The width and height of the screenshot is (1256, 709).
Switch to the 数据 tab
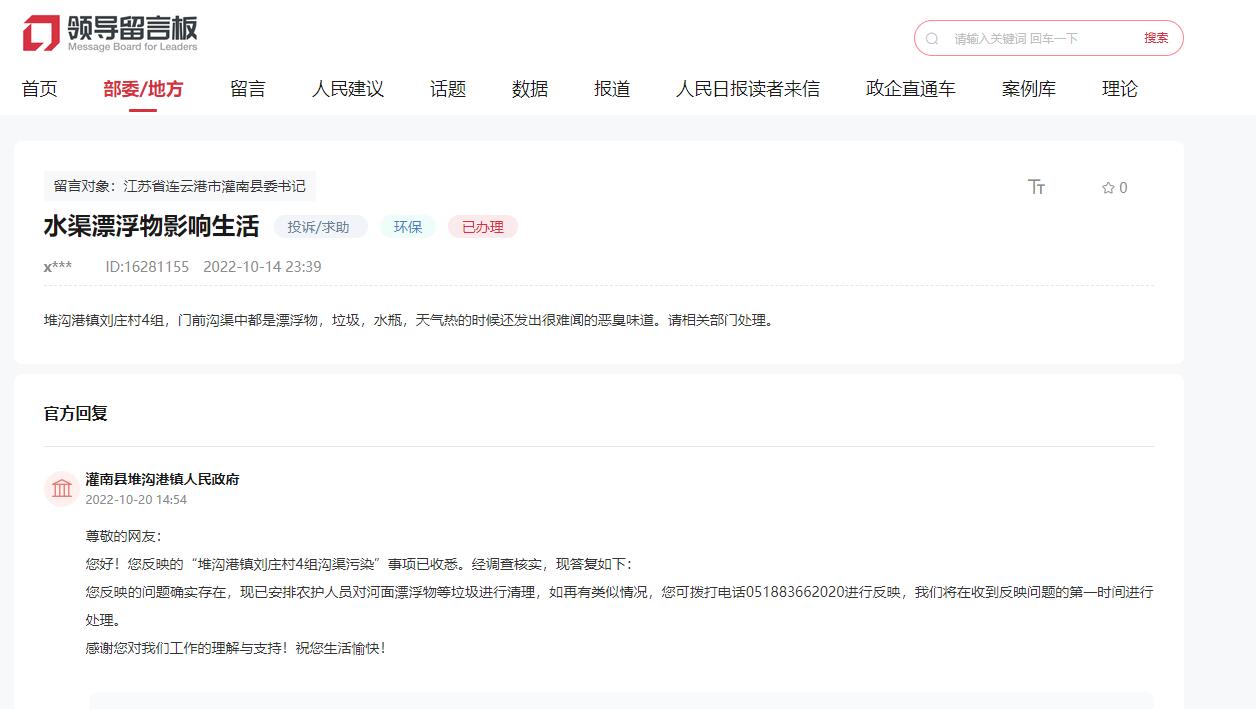click(x=530, y=89)
